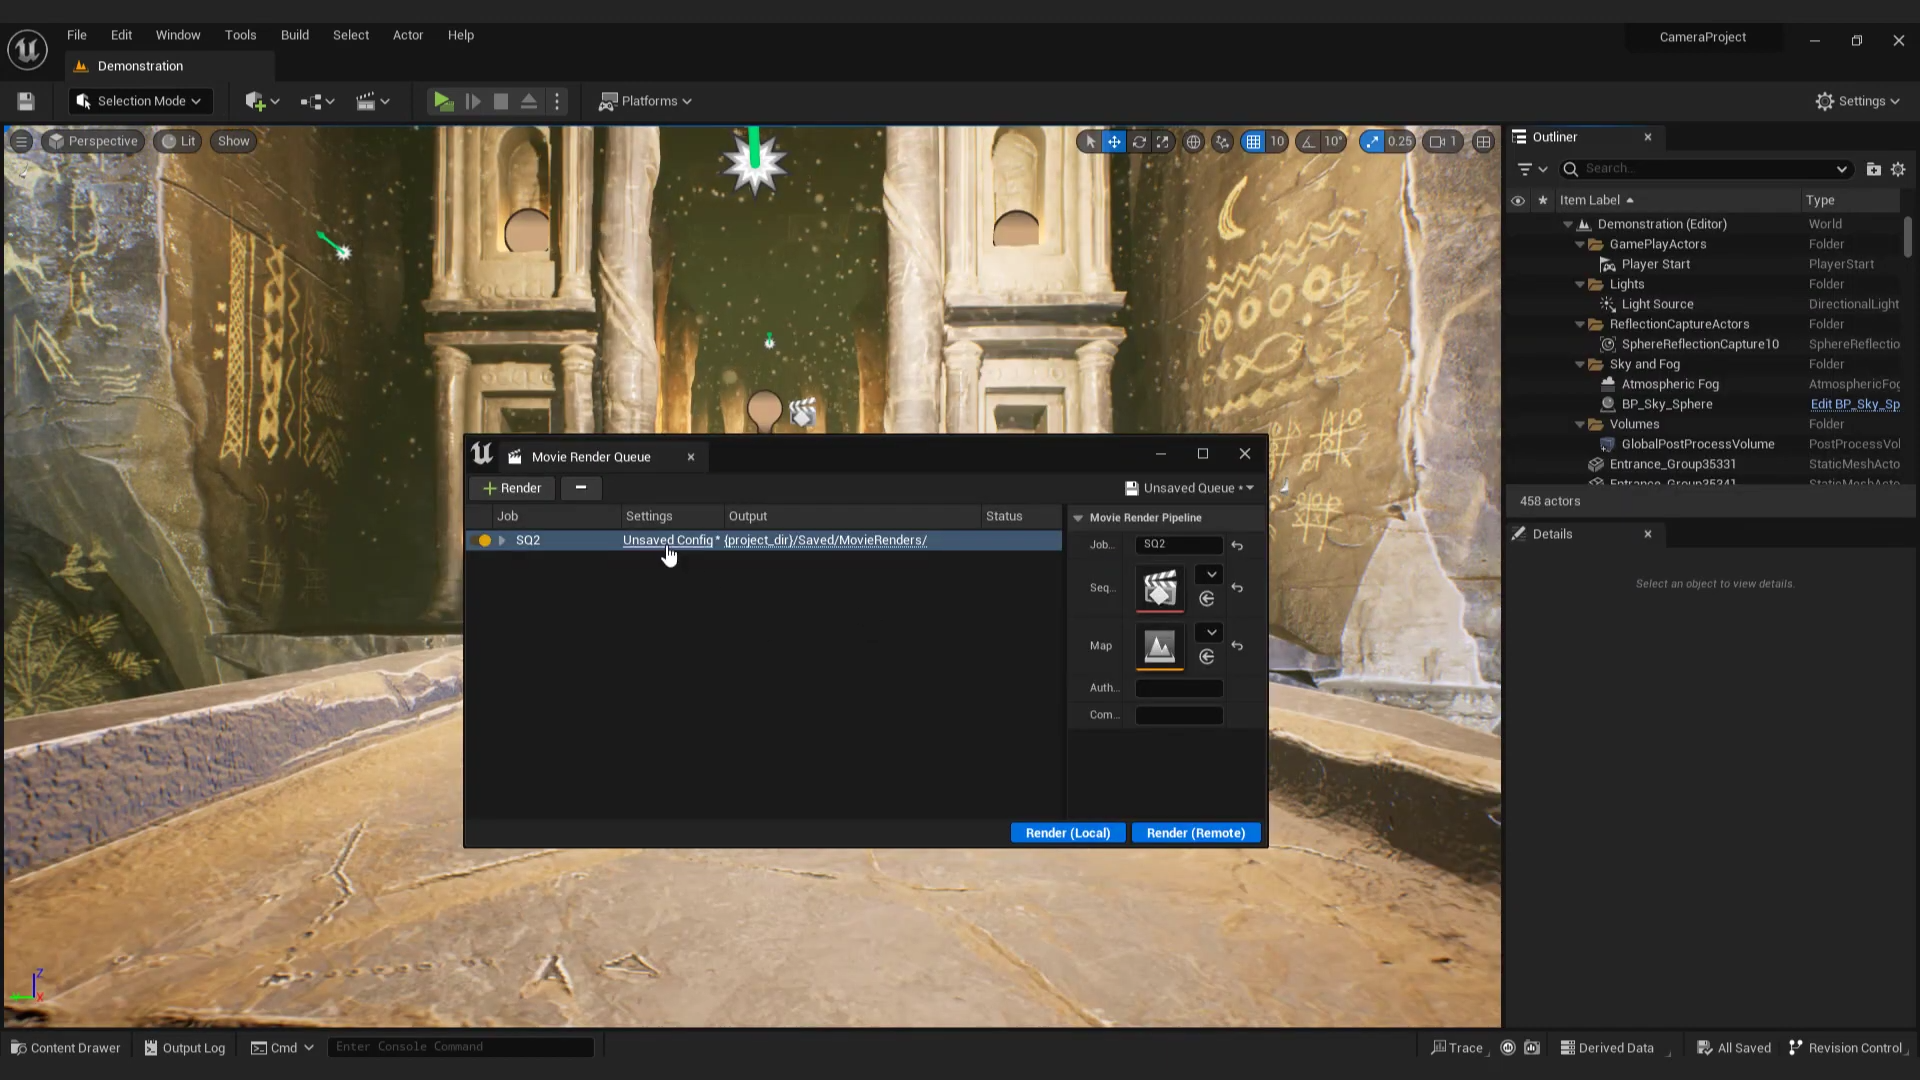Viewport: 1920px width, 1080px height.
Task: Open the Build menu
Action: 294,35
